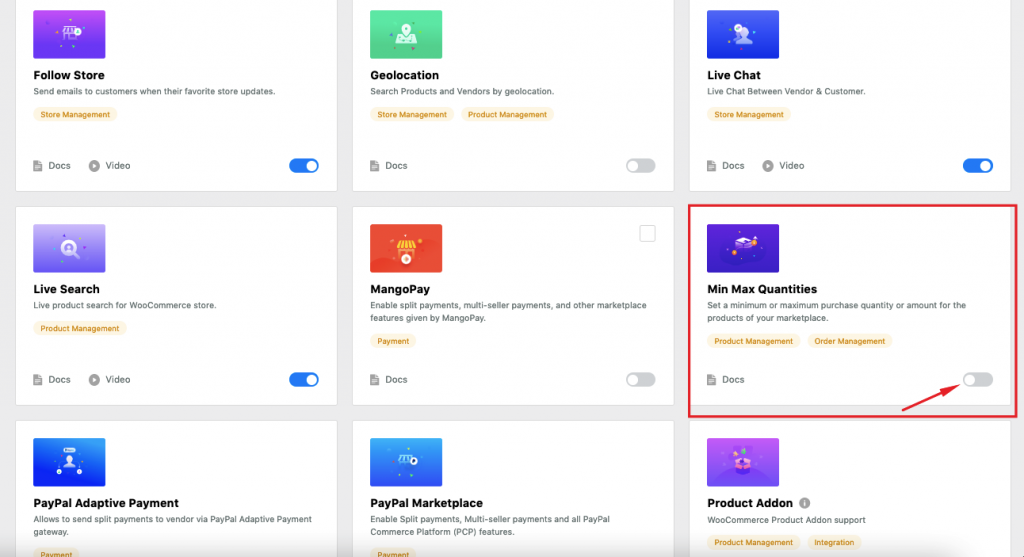Click the info icon beside Product Addon
This screenshot has height=557, width=1024.
[x=805, y=503]
